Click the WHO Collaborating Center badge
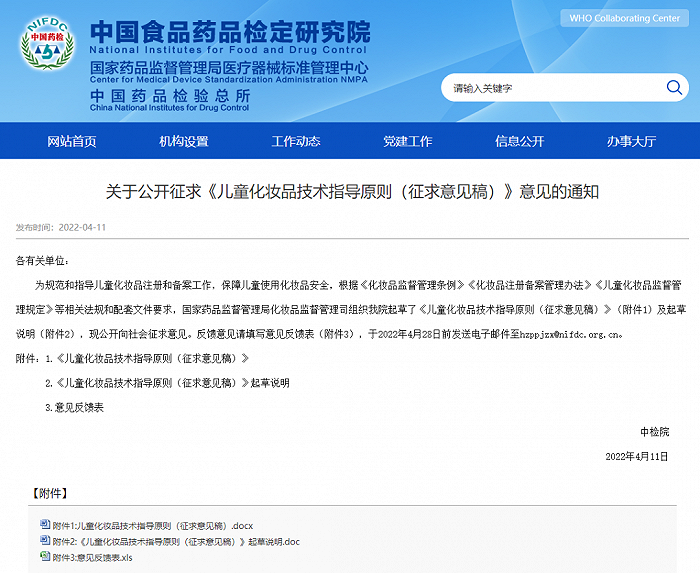 point(625,18)
